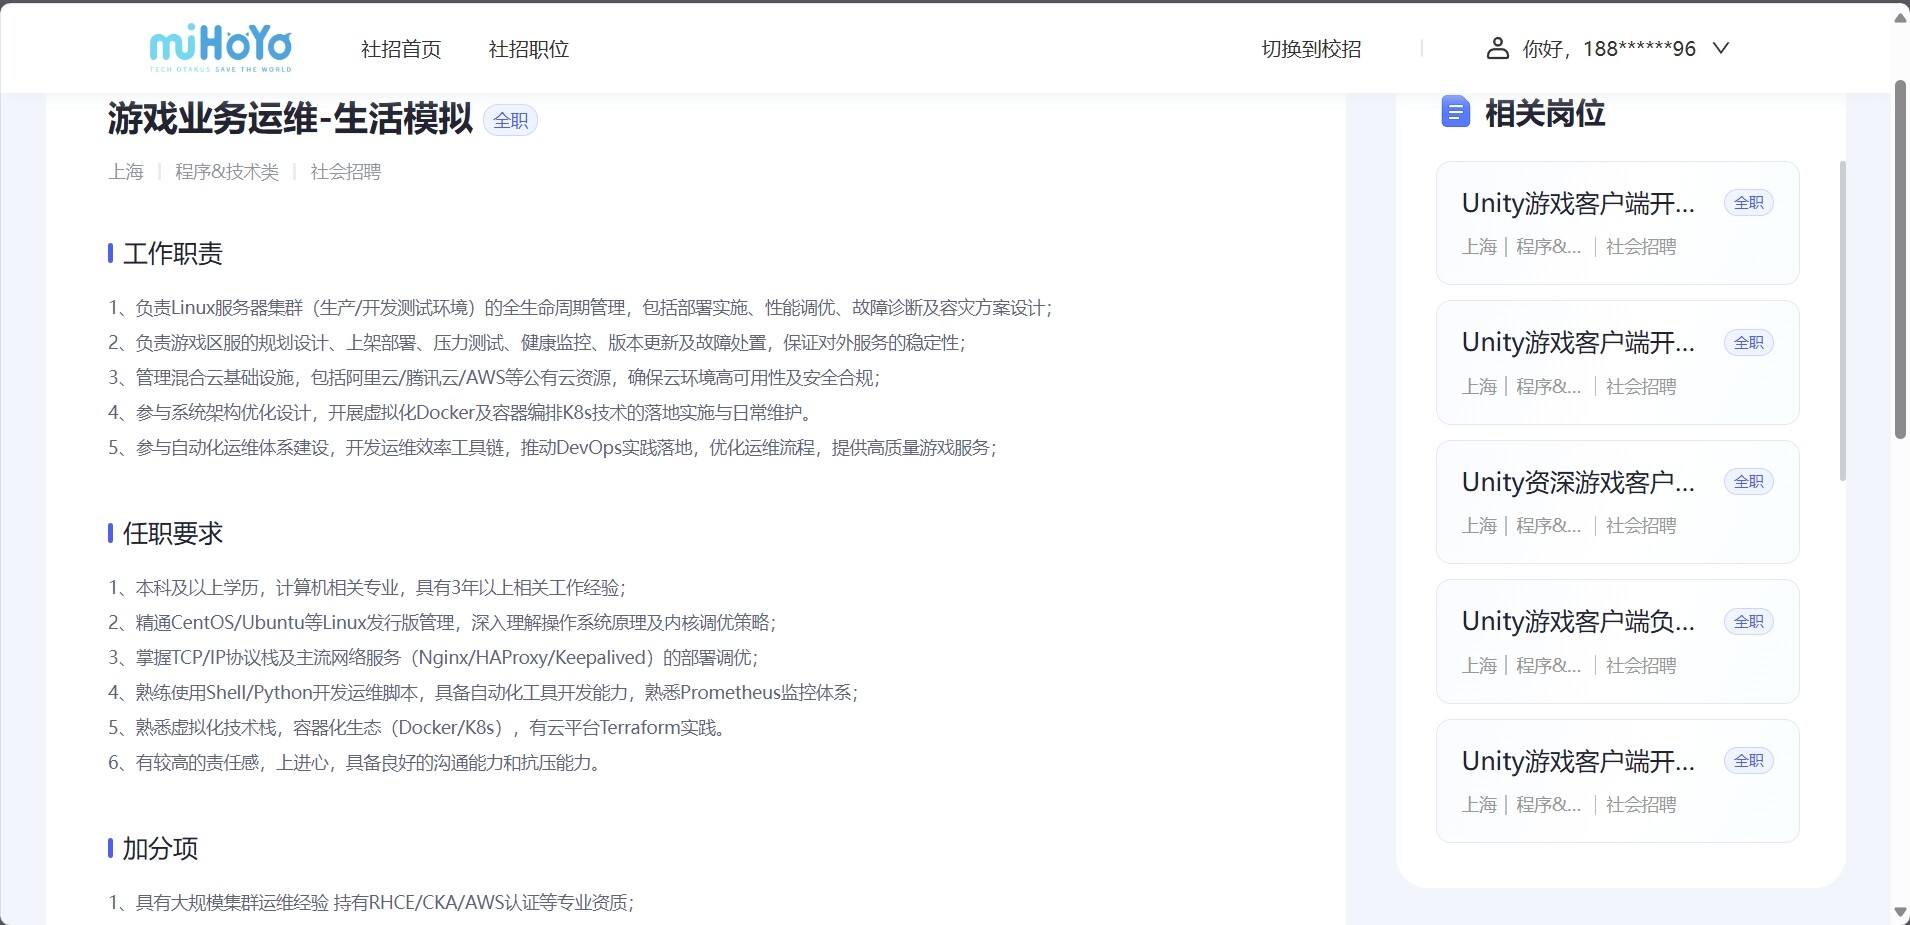Click 全职 tag on the Unity资深游戏客户 card
Screen dimensions: 1910x925
point(1748,482)
